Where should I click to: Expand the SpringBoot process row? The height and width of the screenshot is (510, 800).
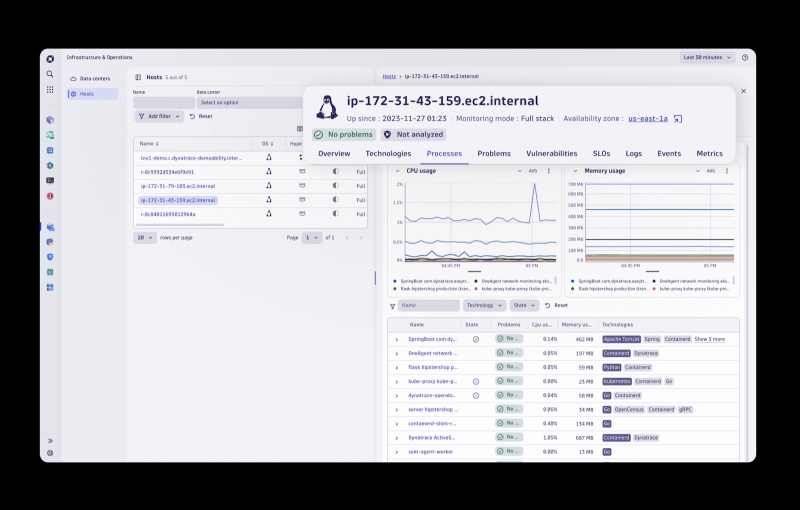click(x=396, y=340)
